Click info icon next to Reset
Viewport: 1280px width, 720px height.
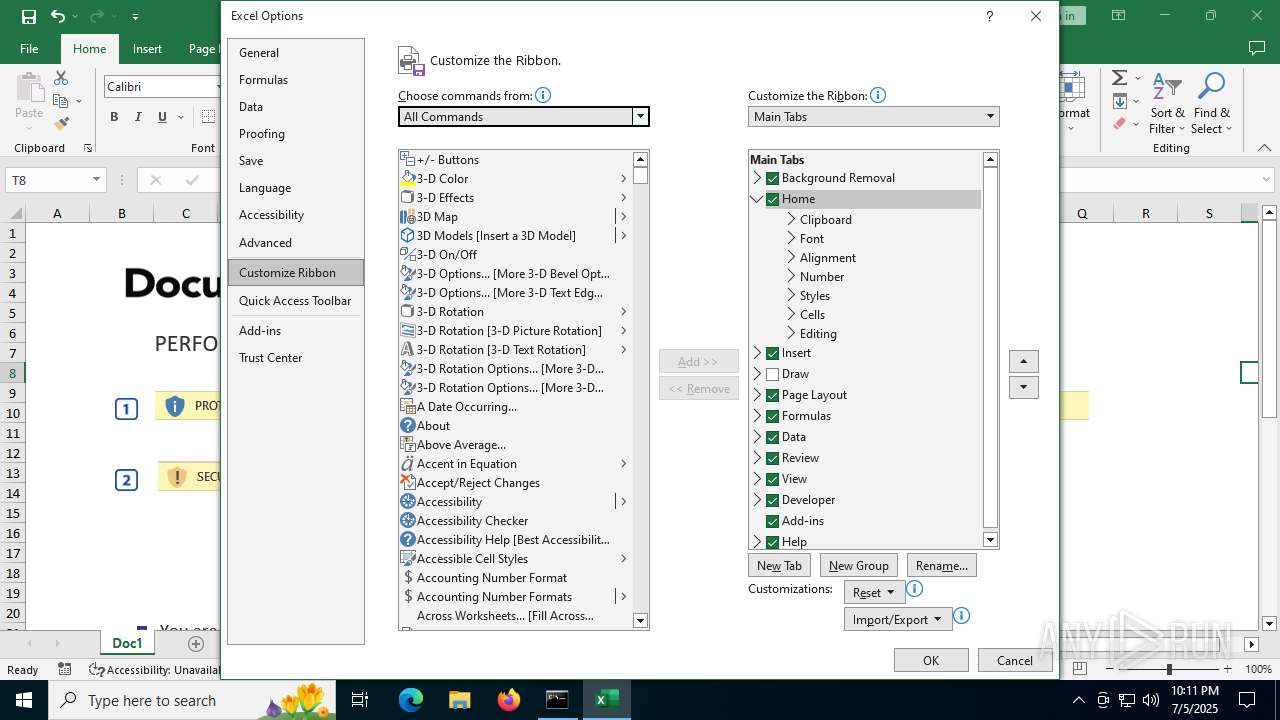[913, 590]
